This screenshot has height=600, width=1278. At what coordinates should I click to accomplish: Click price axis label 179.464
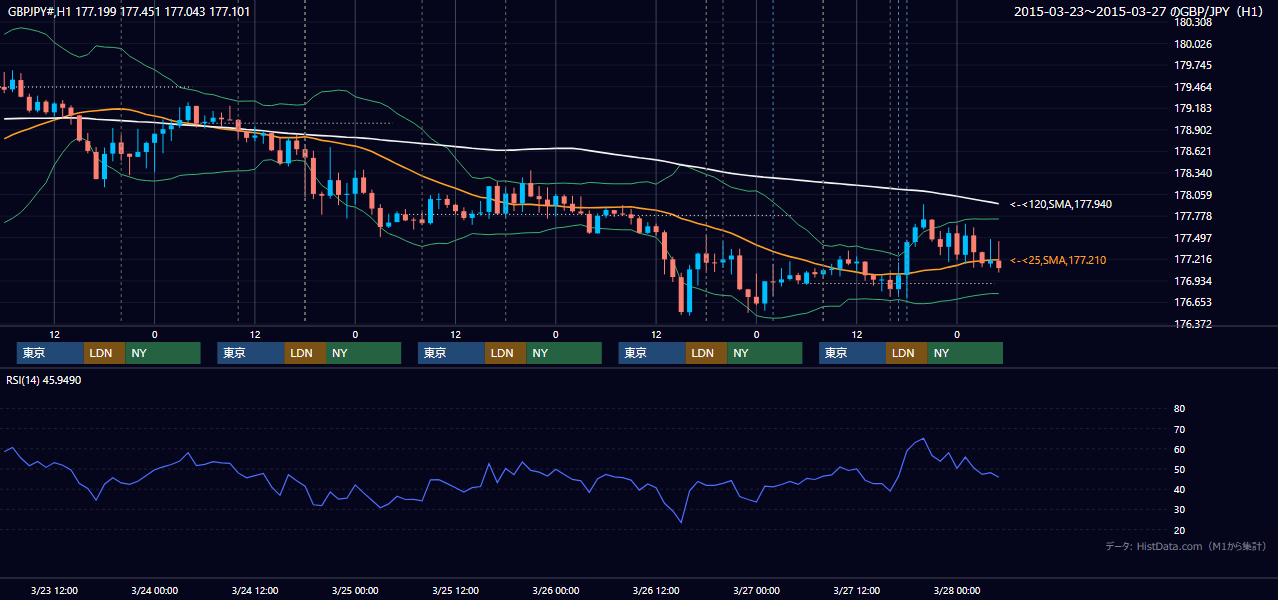click(x=1192, y=87)
